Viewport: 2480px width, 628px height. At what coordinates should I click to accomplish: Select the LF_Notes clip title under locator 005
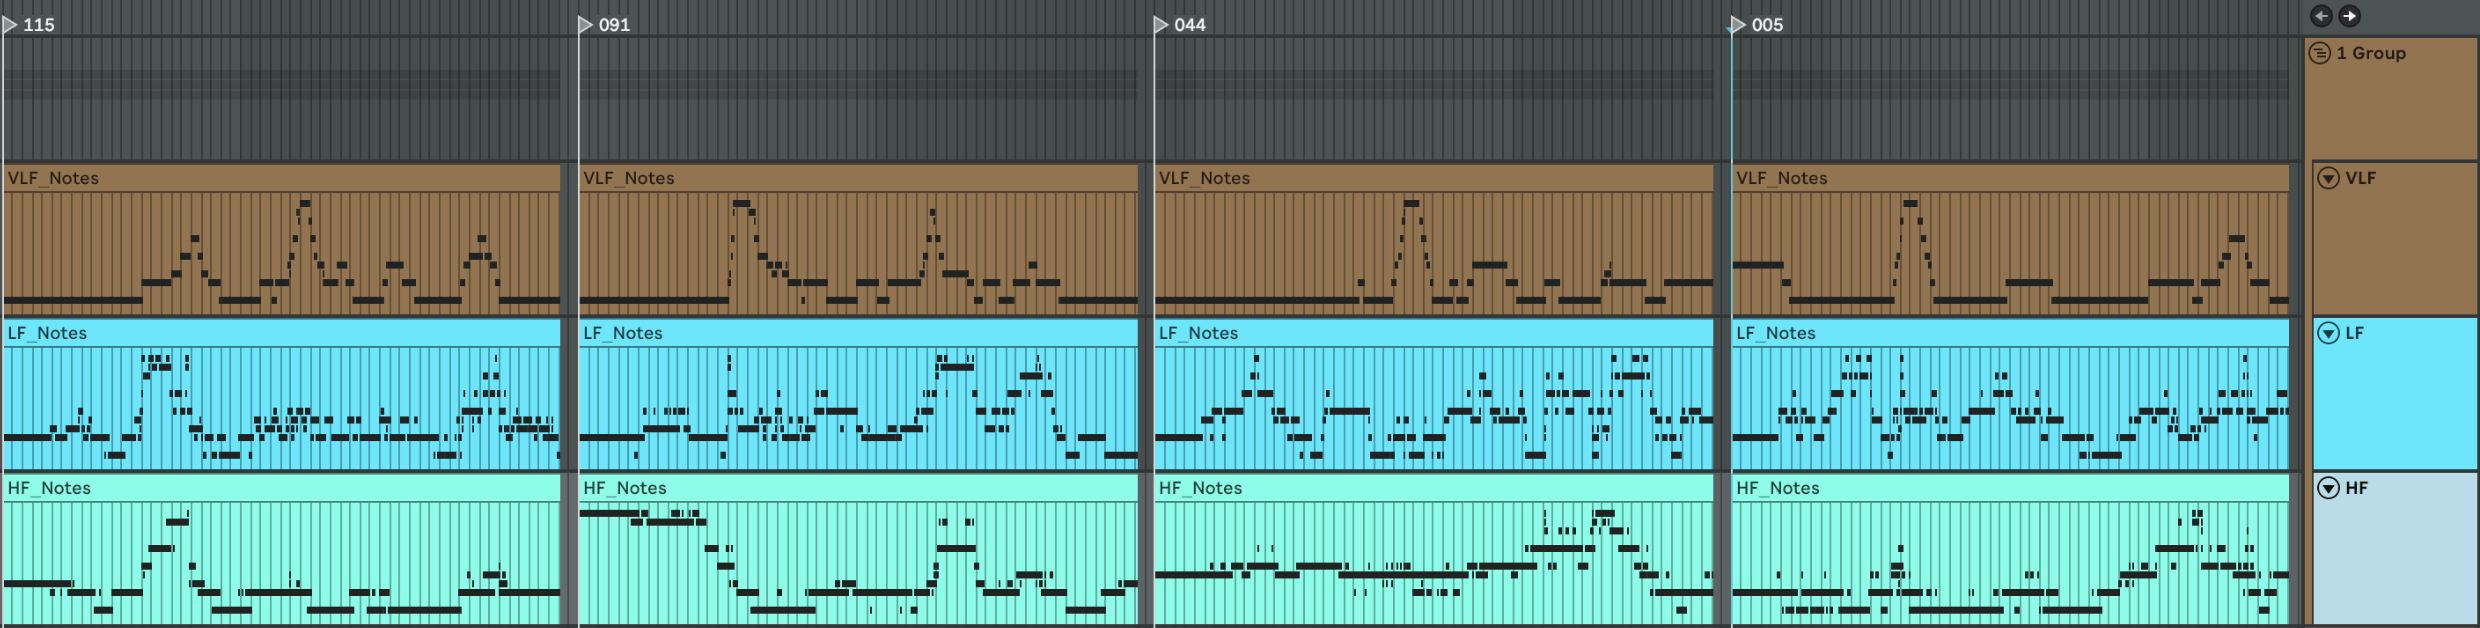(1776, 333)
